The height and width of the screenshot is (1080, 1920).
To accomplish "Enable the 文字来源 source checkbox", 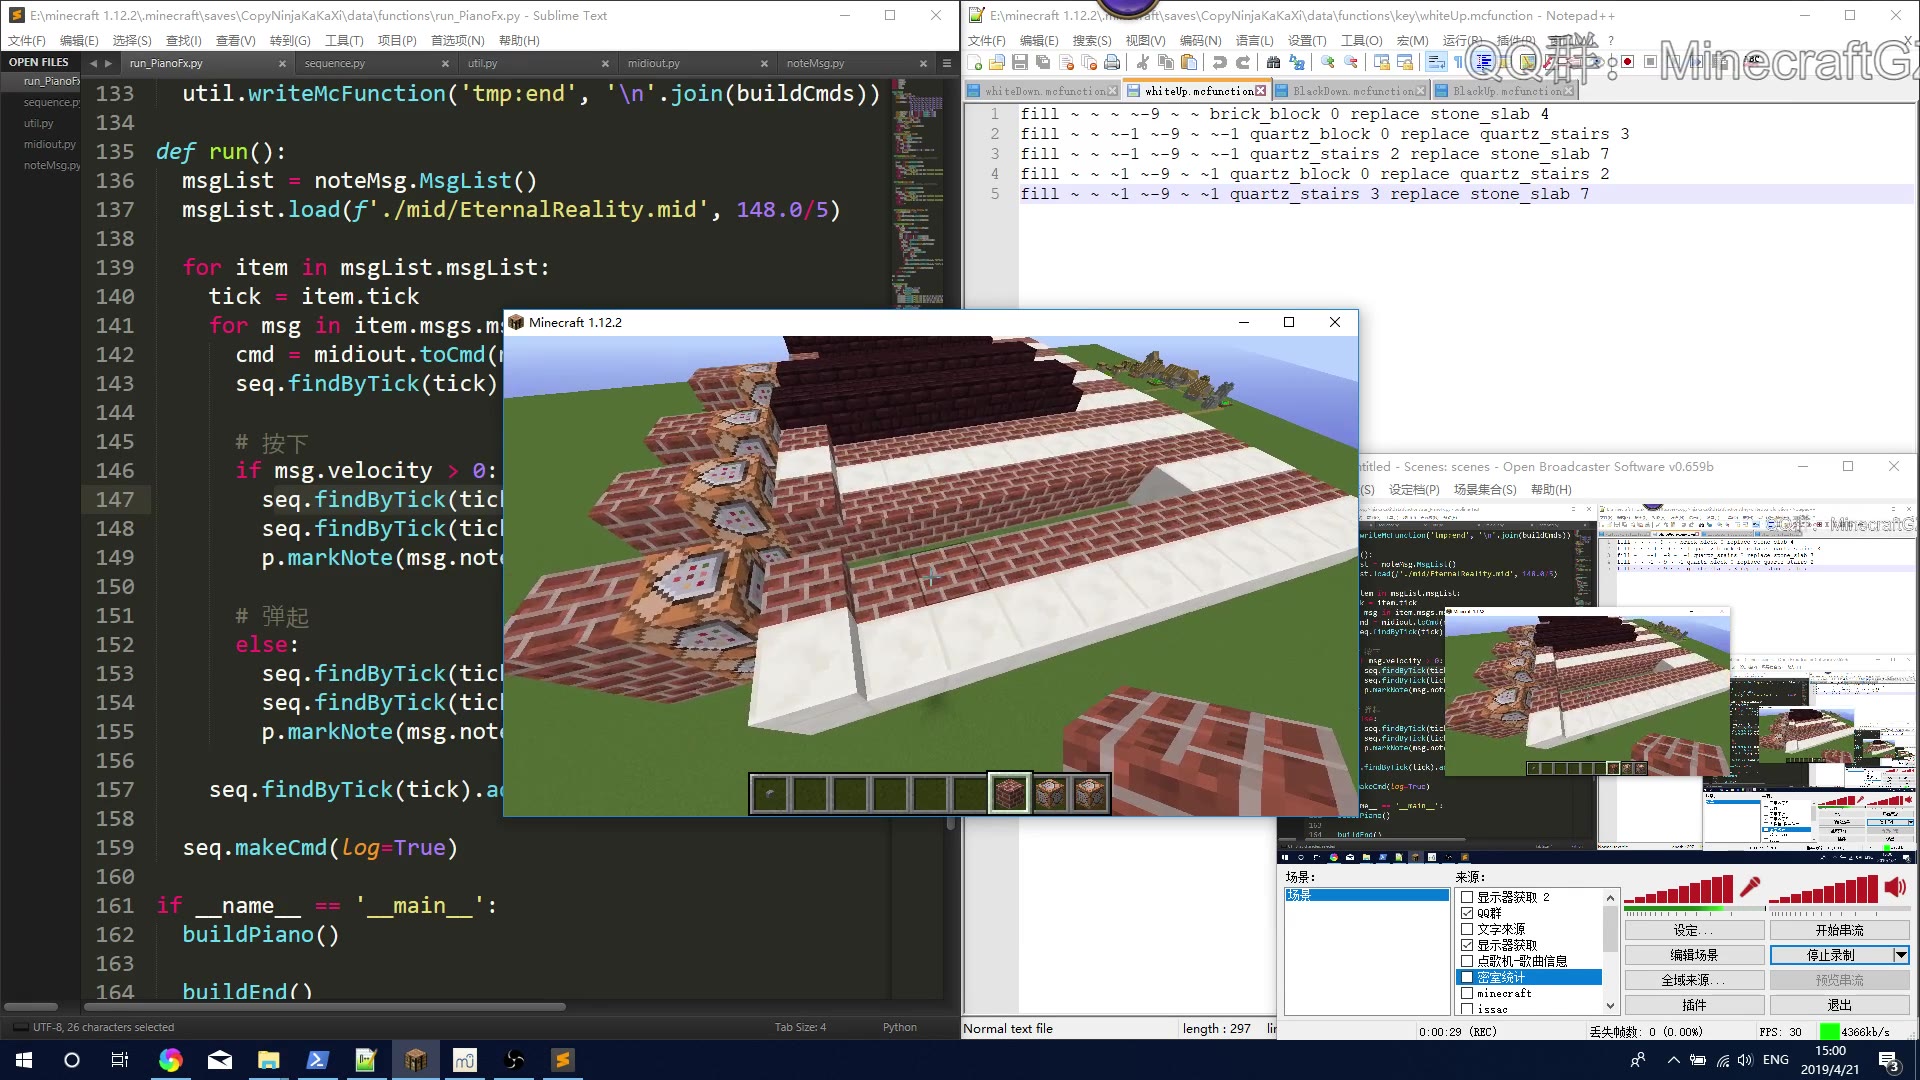I will (x=1467, y=929).
